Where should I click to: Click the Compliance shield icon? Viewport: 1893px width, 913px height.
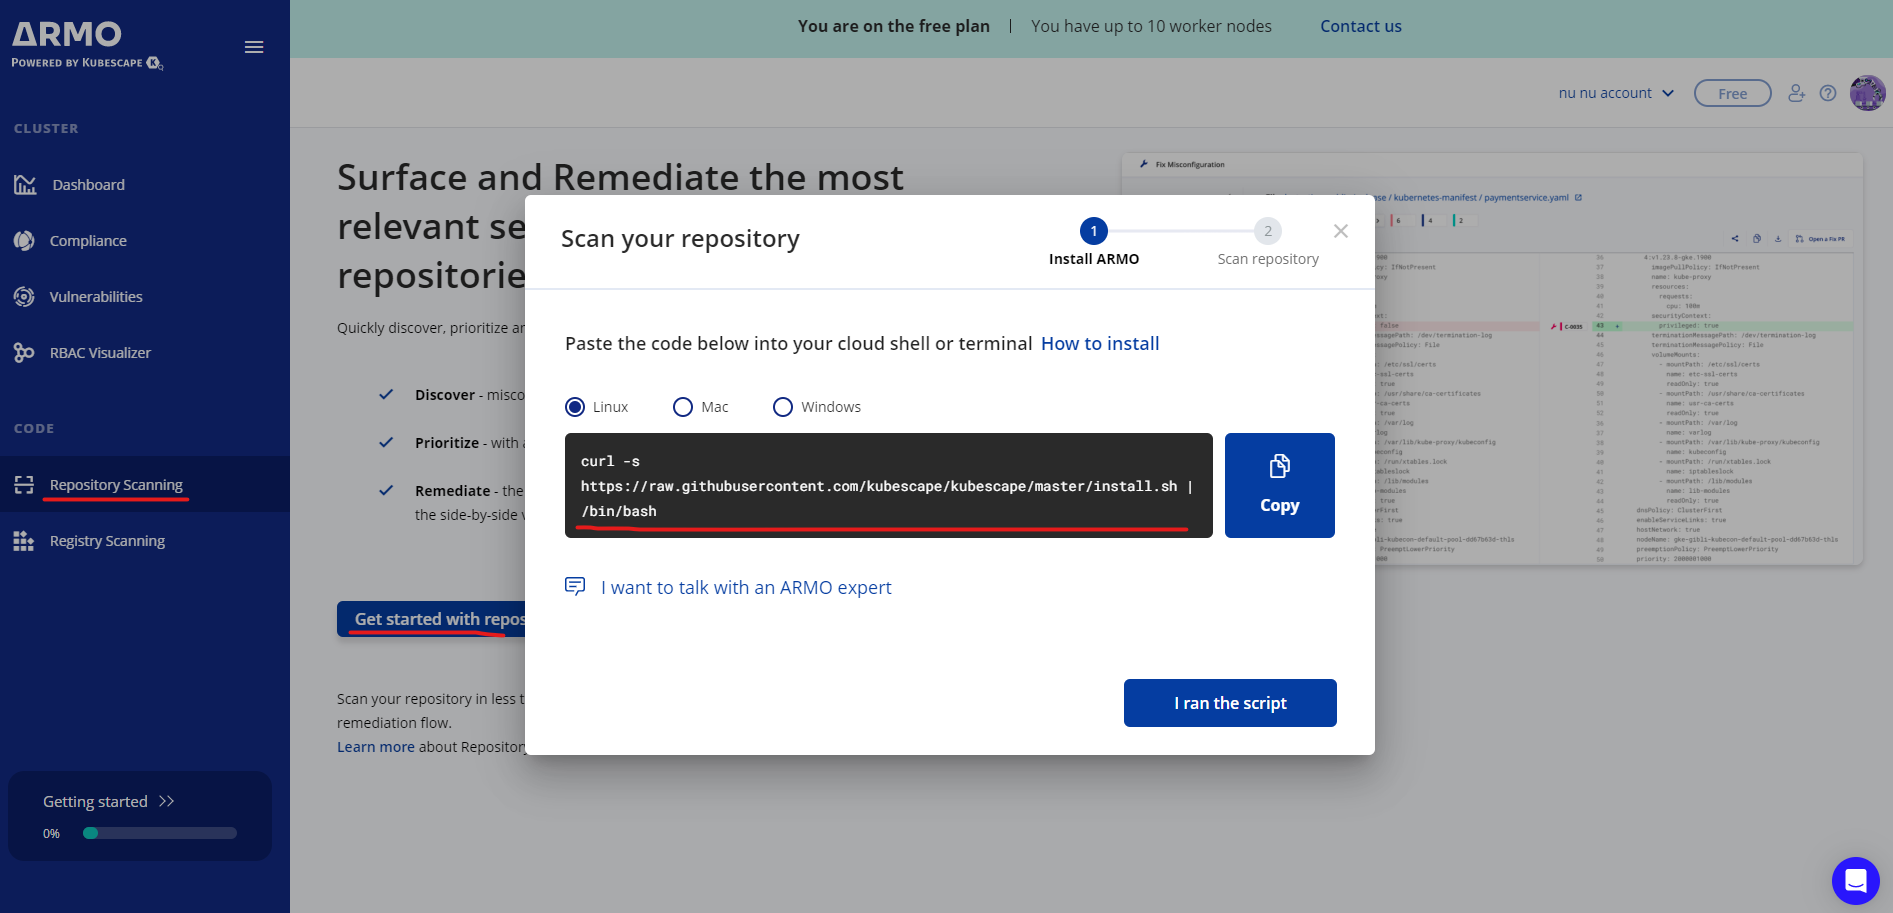tap(24, 241)
